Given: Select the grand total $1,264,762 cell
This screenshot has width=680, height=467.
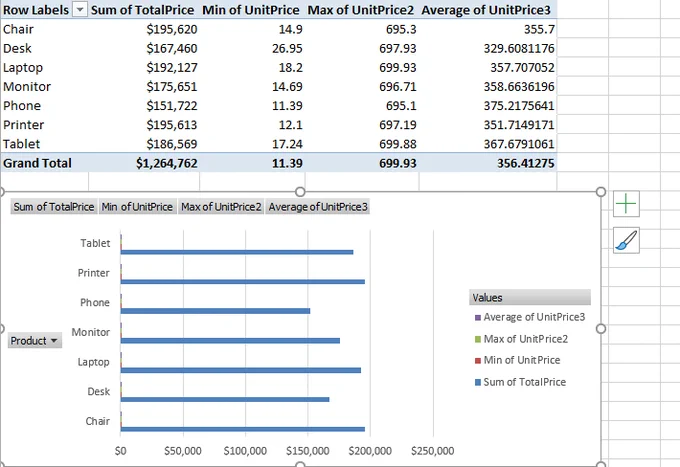Looking at the screenshot, I should coord(144,163).
